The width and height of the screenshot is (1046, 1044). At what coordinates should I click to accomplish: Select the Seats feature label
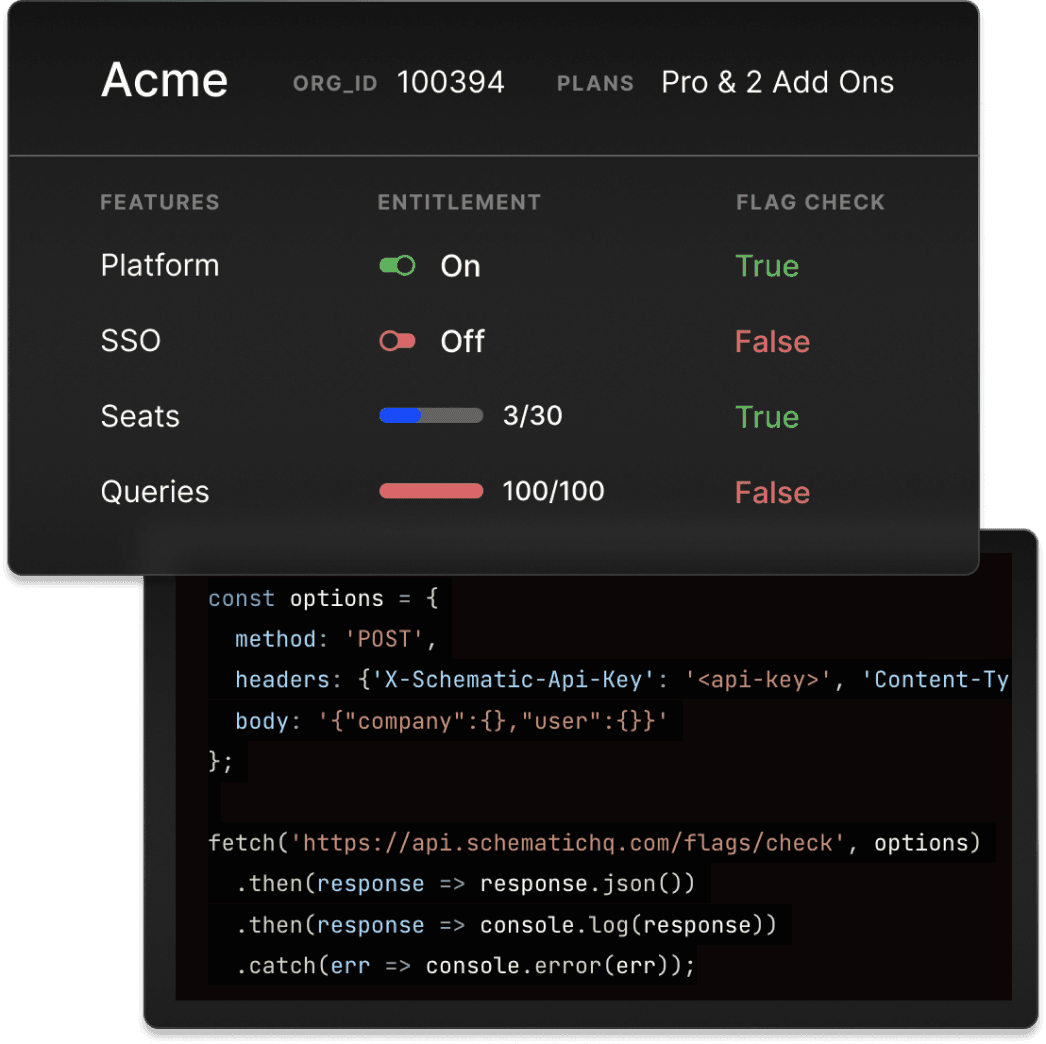(140, 416)
